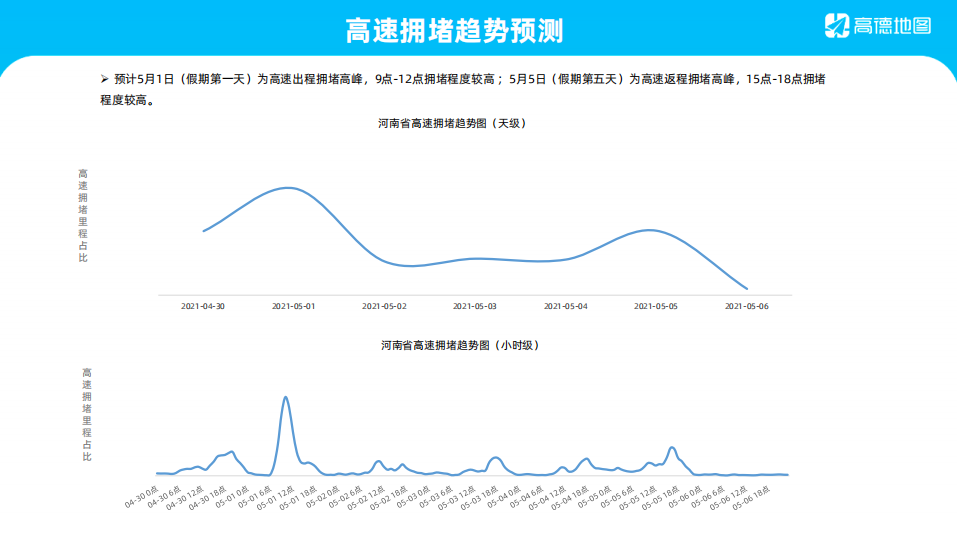Click the 高德地图 logo in the header
This screenshot has width=957, height=534.
pyautogui.click(x=878, y=27)
